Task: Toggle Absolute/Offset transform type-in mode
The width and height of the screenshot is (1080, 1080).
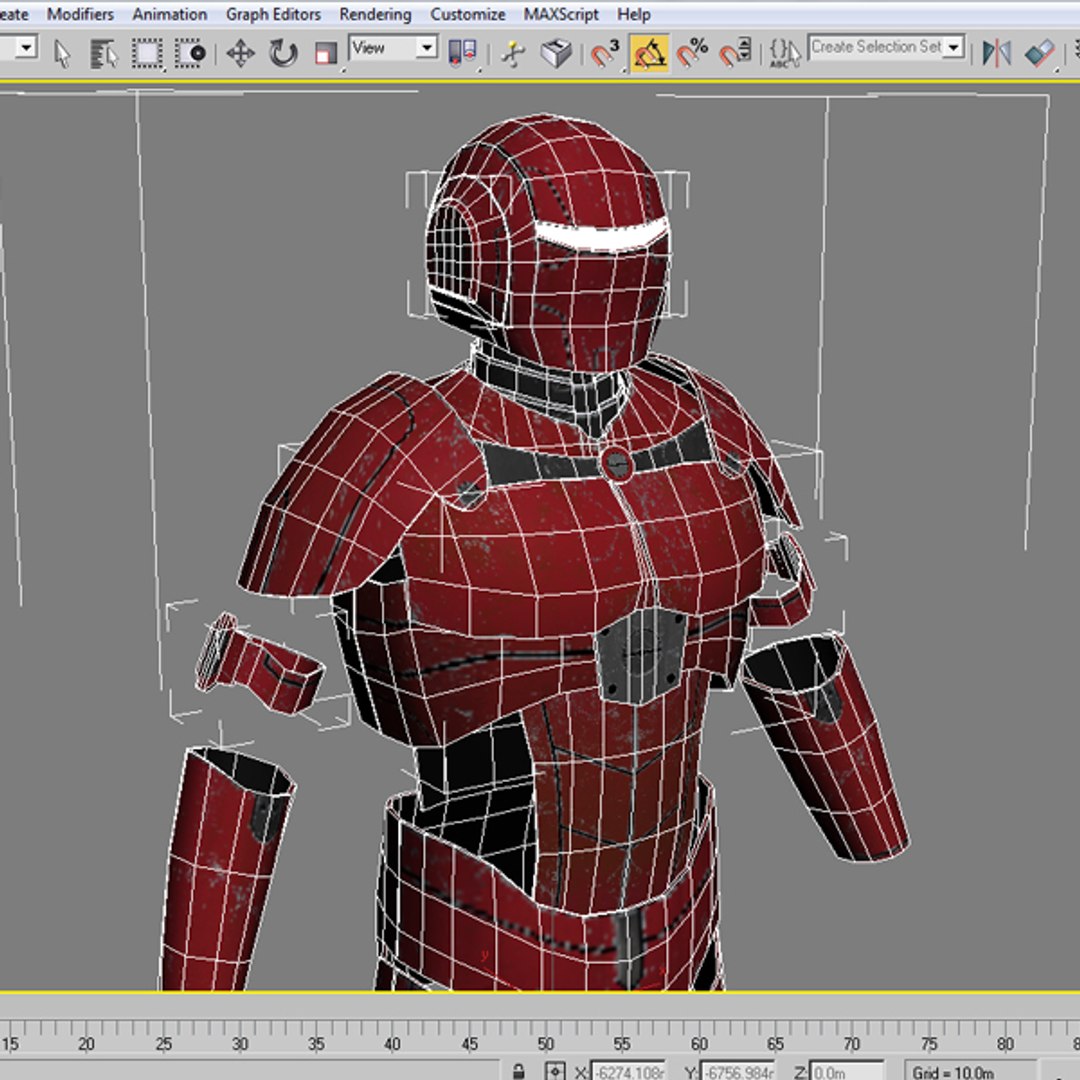Action: [x=554, y=1071]
